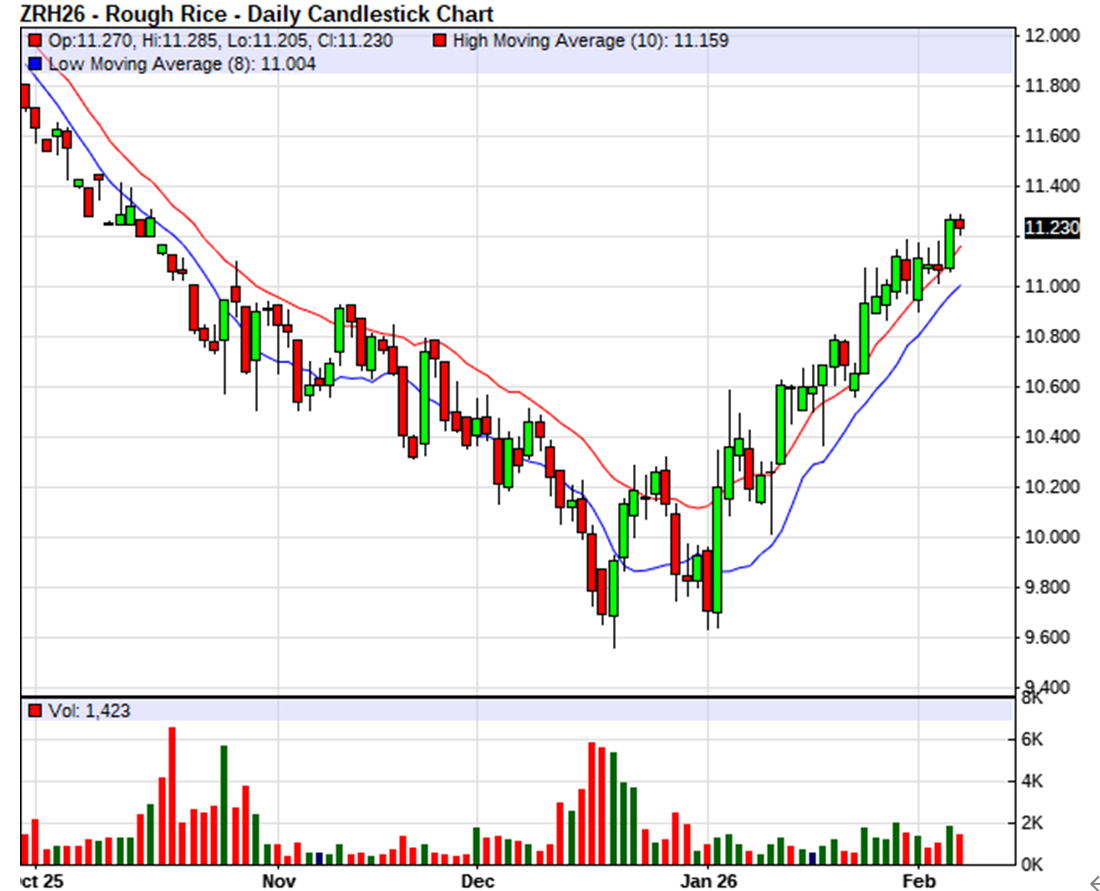Click the red OHLC legend square
The image size is (1100, 891).
(x=35, y=41)
